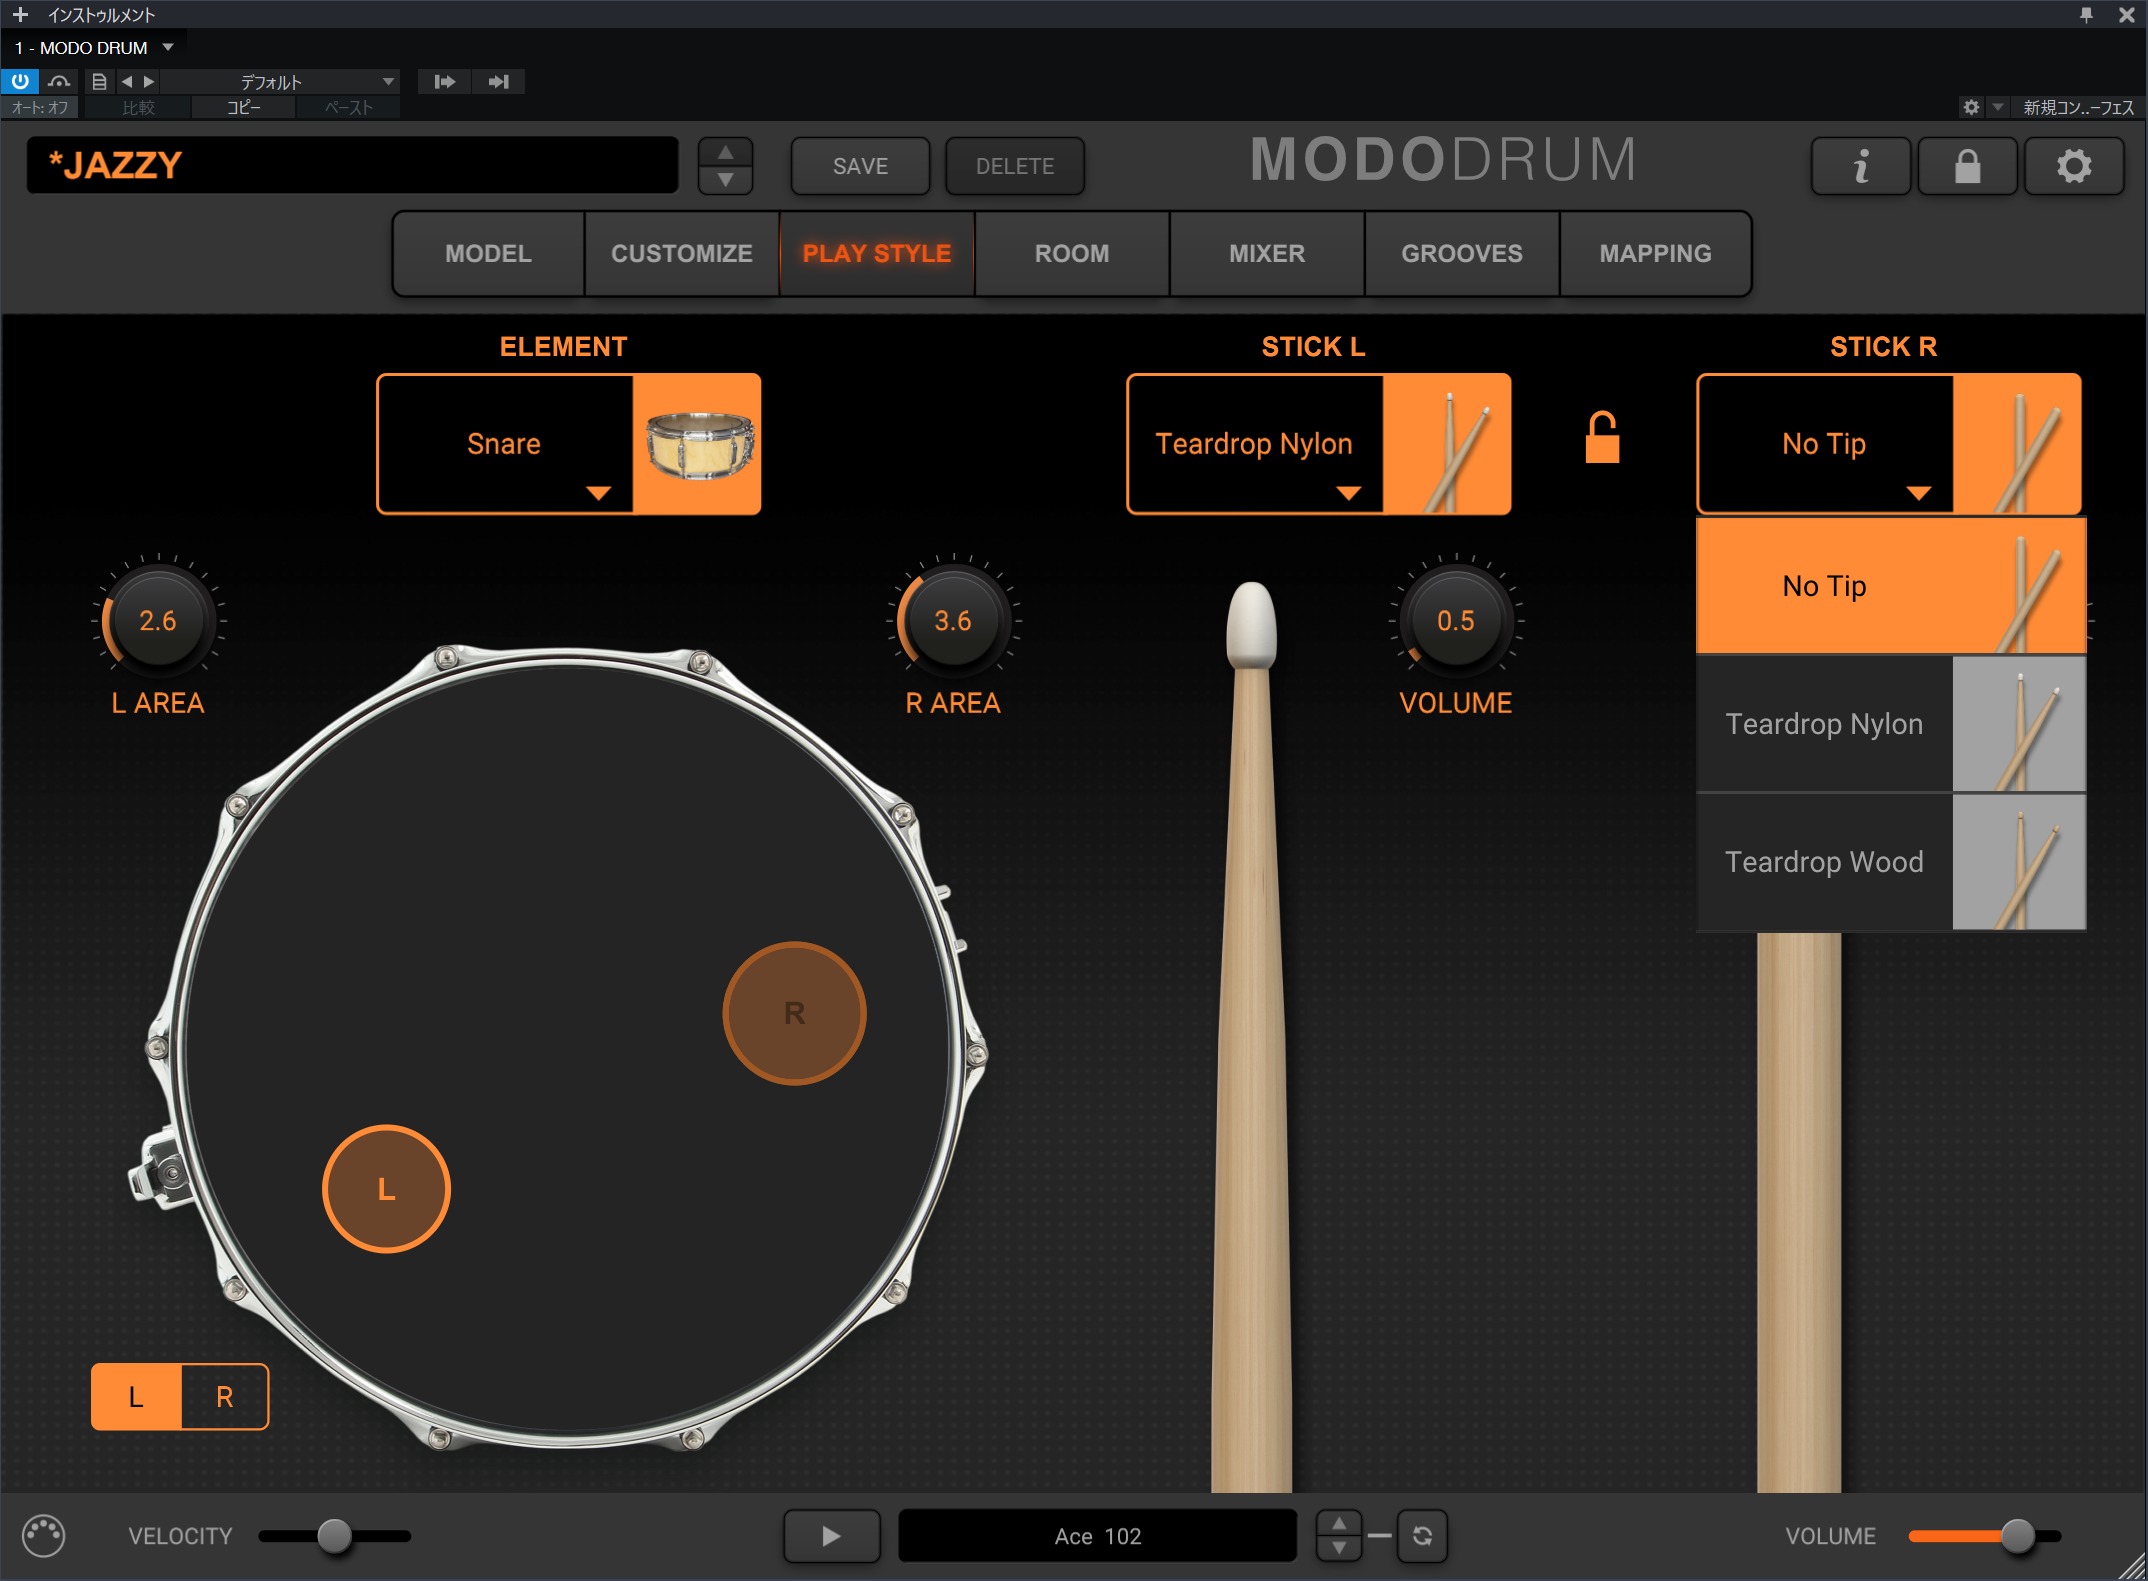Select next groove with up arrow

pos(1339,1523)
